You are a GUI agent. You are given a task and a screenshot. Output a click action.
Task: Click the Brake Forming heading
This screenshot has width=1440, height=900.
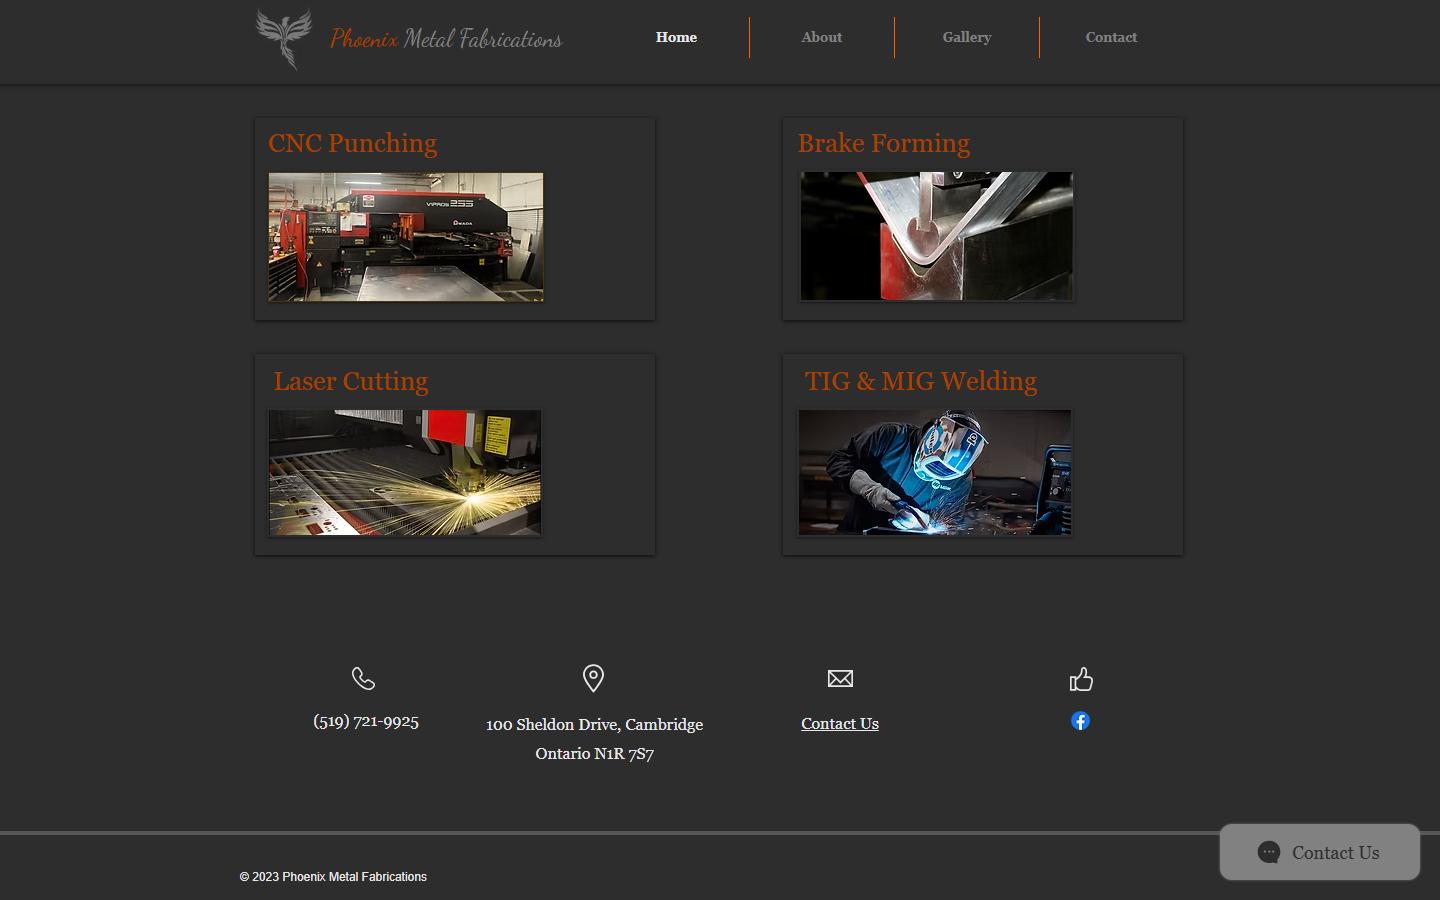click(884, 144)
